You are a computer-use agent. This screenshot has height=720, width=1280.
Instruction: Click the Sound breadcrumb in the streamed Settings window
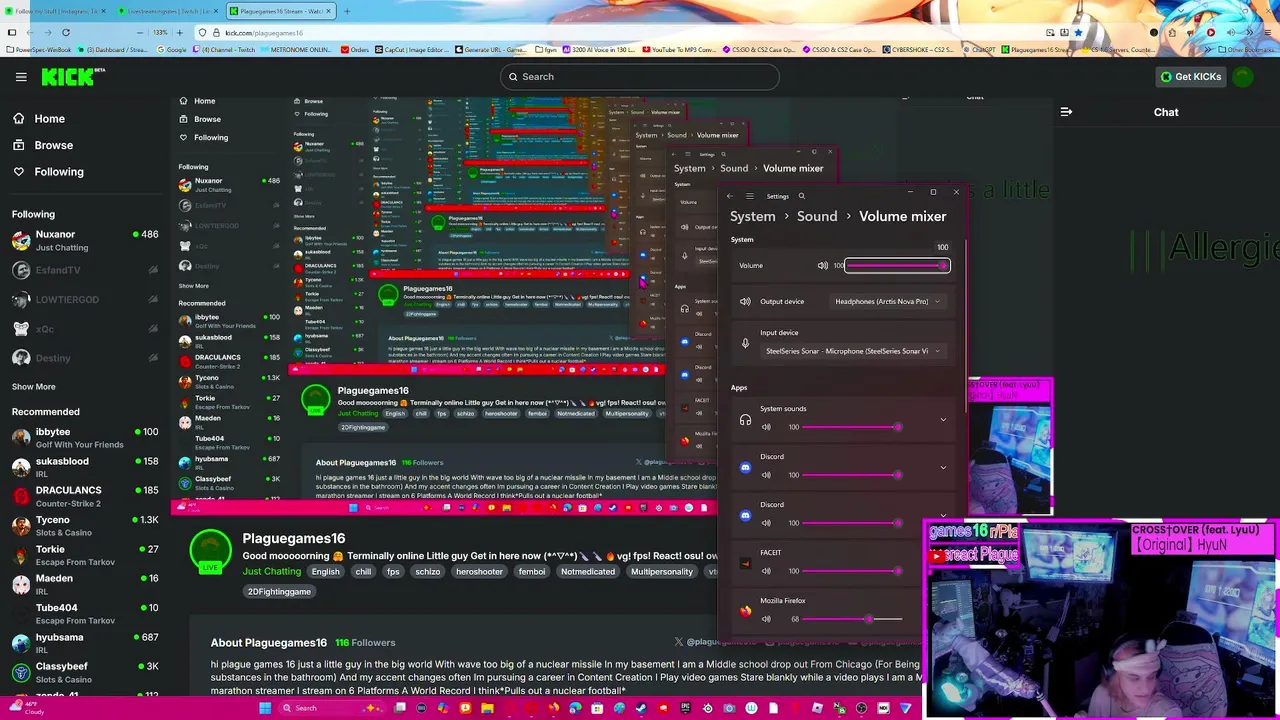pos(817,216)
